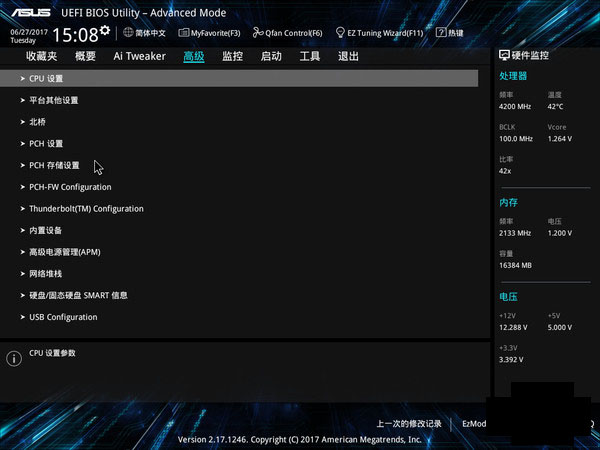Image resolution: width=600 pixels, height=450 pixels.
Task: Click +12V reading 12.288 V
Action: (x=513, y=328)
